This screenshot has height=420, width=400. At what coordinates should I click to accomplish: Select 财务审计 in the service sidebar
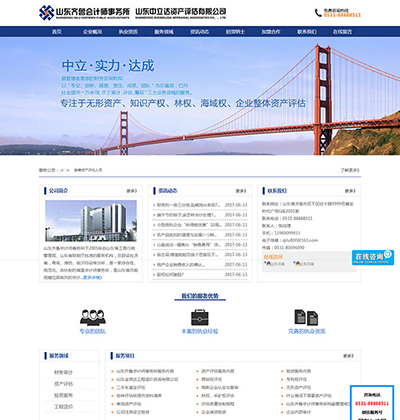coord(63,372)
